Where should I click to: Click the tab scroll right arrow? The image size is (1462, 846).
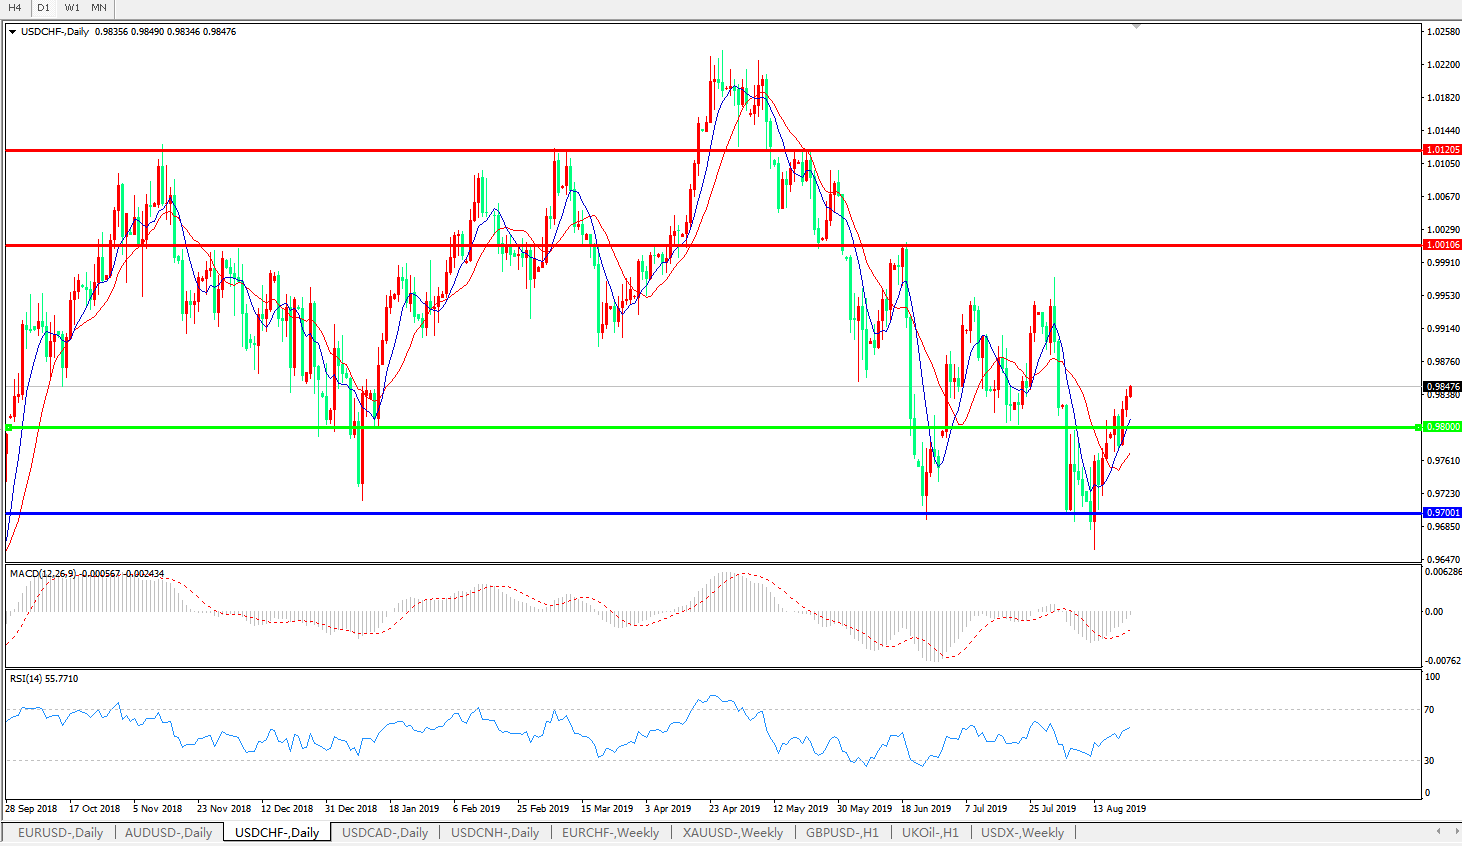[x=1453, y=831]
